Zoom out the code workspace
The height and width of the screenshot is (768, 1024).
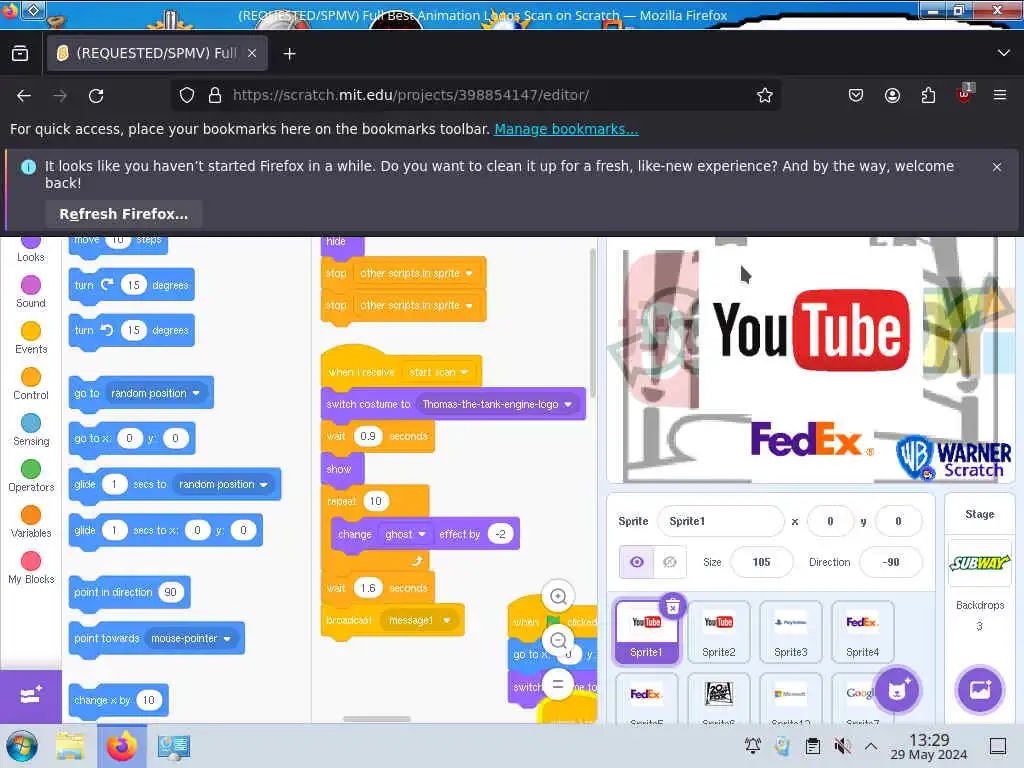[558, 641]
